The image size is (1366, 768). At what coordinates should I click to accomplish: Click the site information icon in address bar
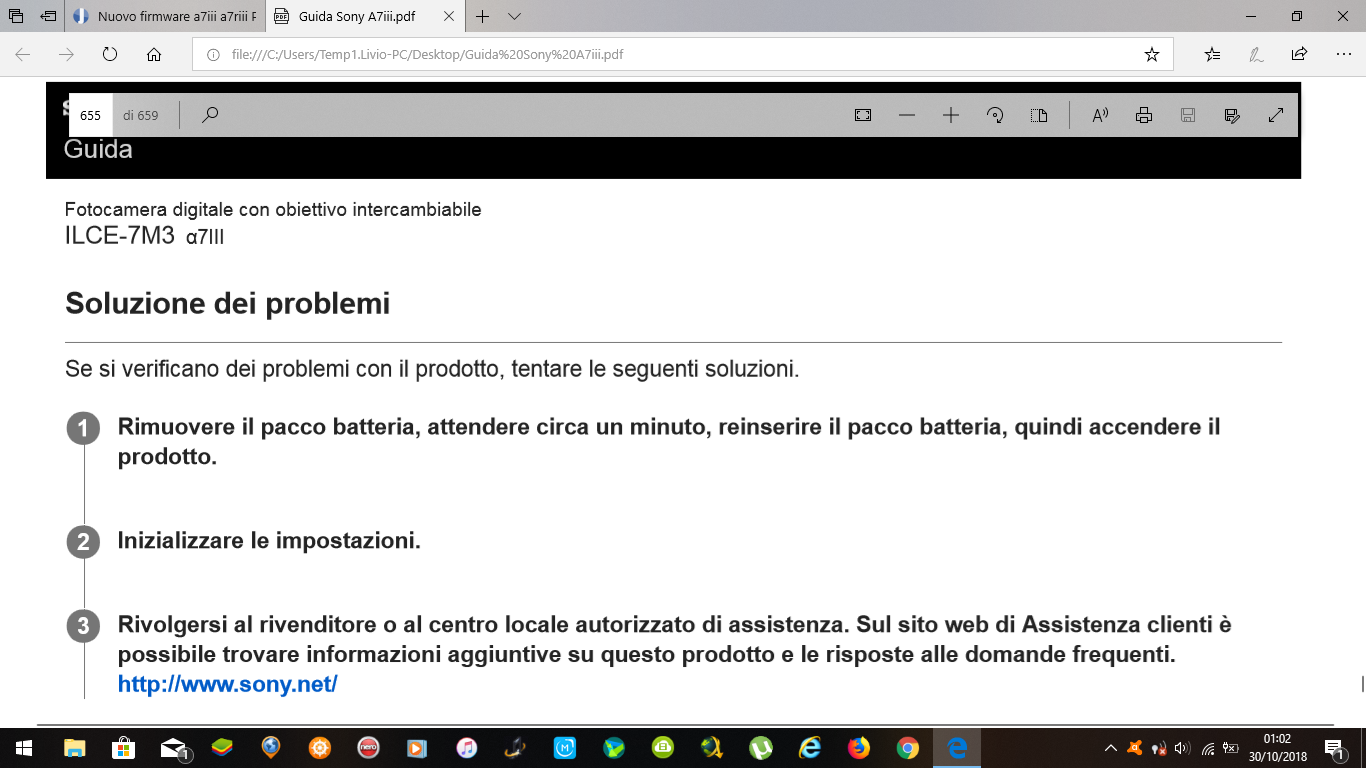point(213,54)
